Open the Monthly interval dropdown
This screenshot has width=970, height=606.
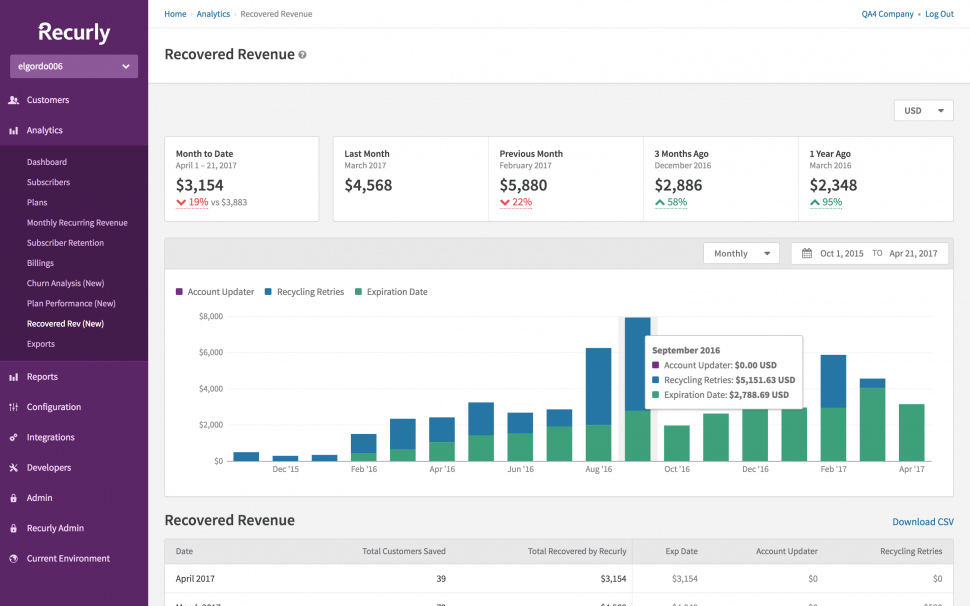tap(741, 254)
